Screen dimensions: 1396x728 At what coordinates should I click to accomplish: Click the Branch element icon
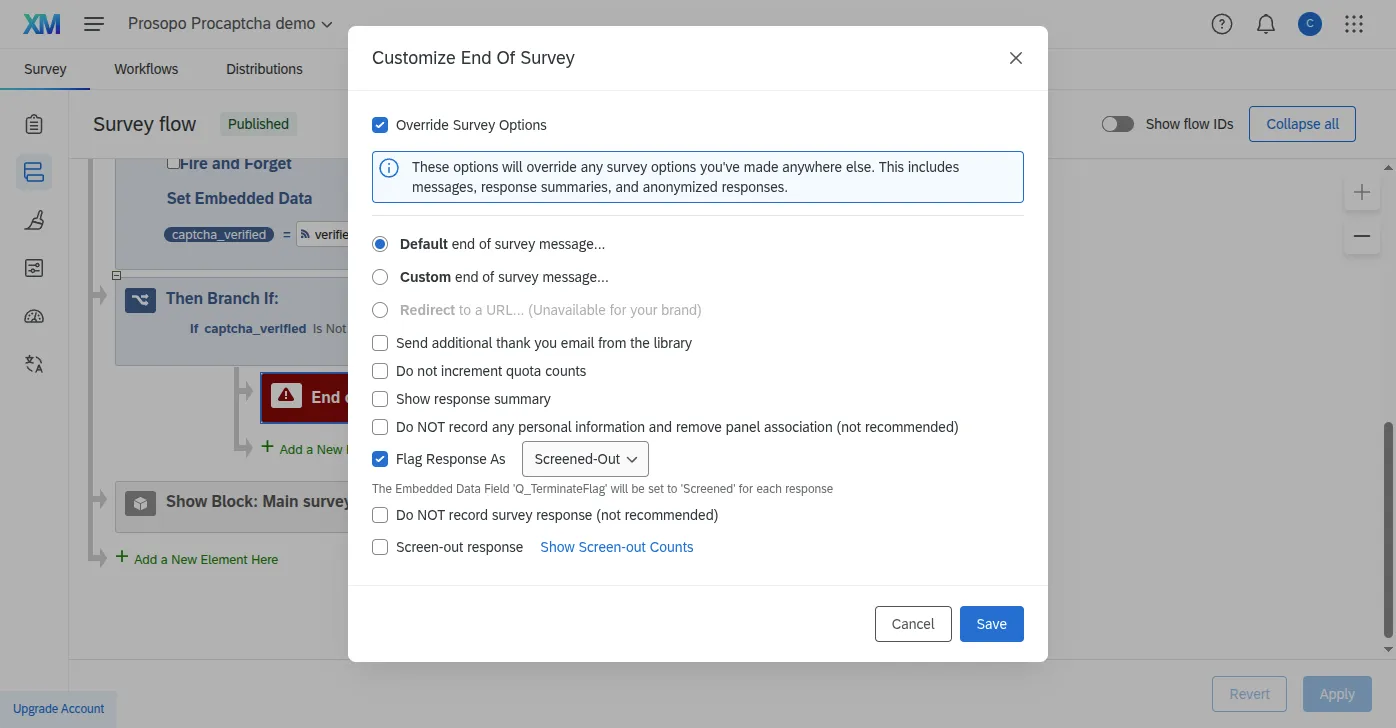coord(140,298)
